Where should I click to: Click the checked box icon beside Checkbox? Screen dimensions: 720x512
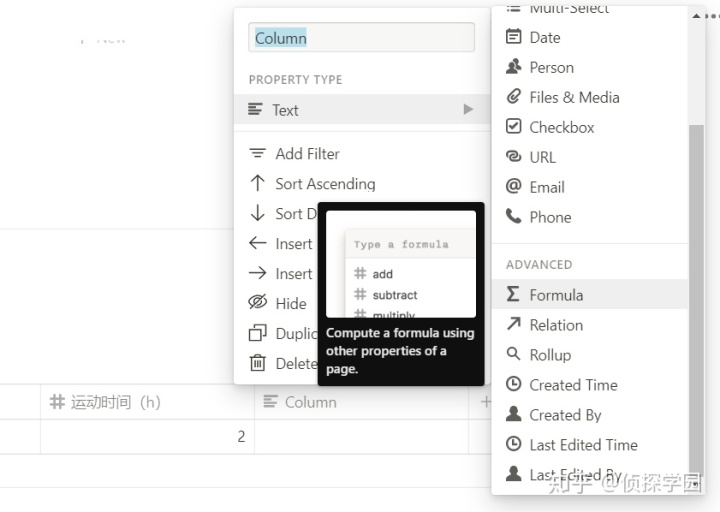513,126
